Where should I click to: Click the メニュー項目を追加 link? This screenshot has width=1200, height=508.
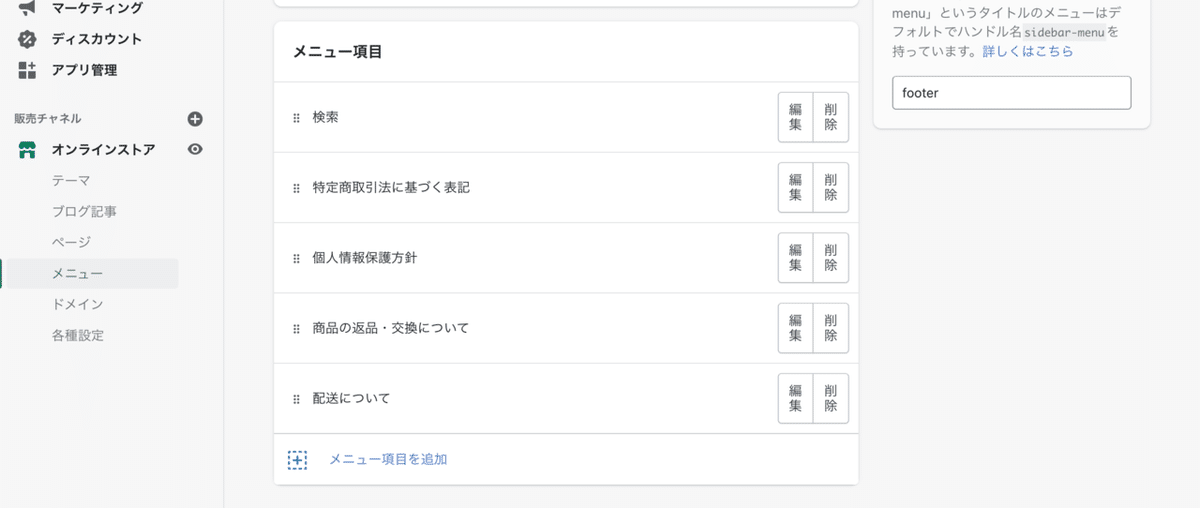click(388, 460)
